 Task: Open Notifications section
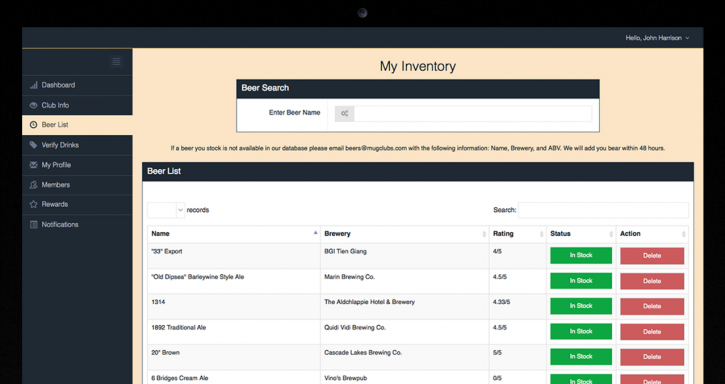[77, 224]
